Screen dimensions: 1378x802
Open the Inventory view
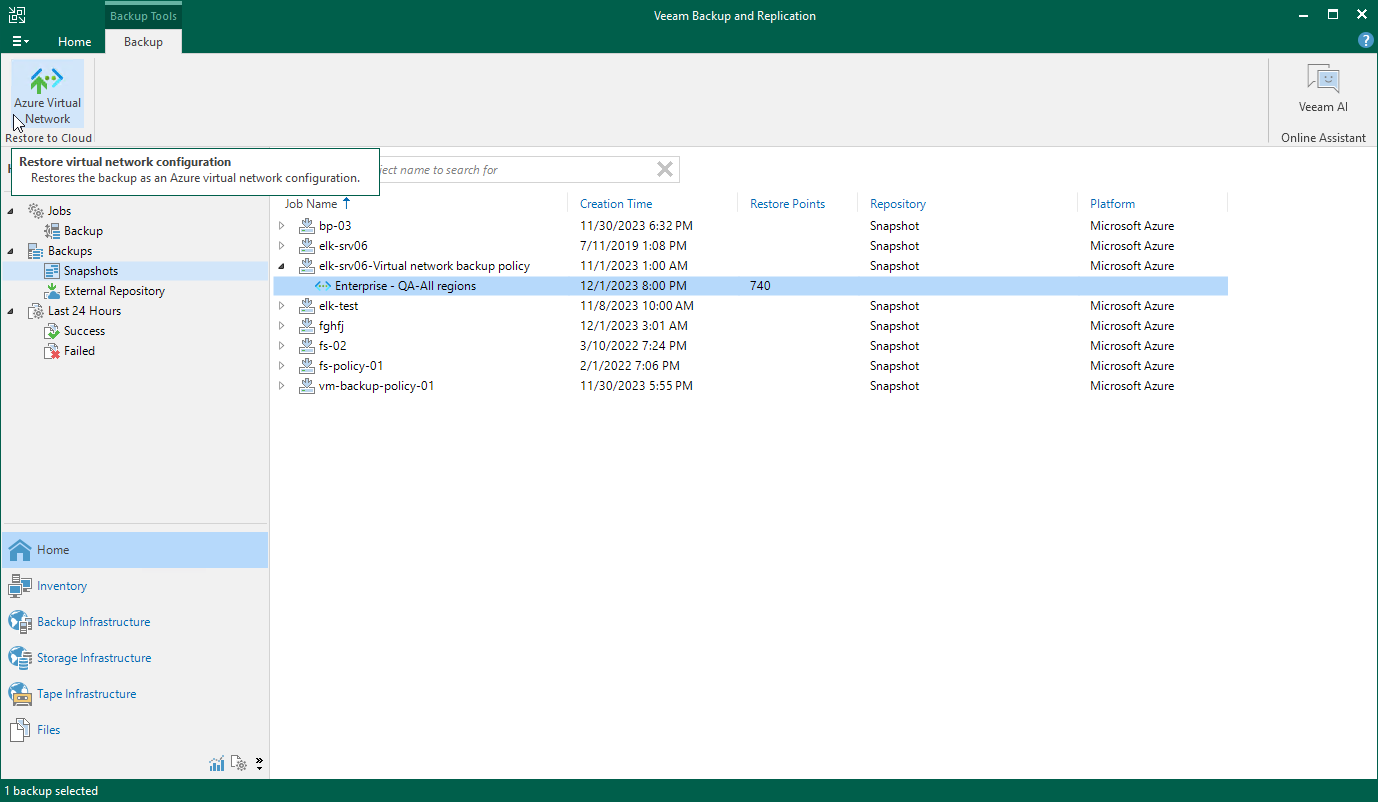[134, 586]
